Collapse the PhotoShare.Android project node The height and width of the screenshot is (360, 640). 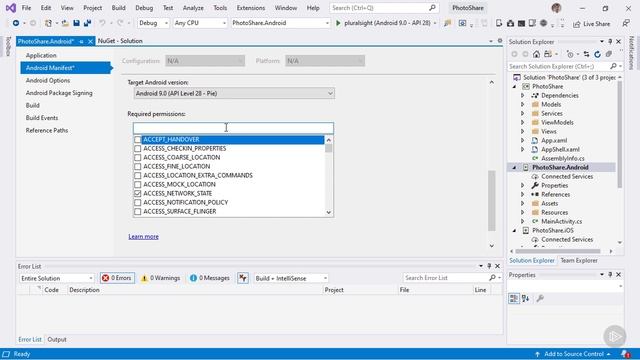(514, 167)
